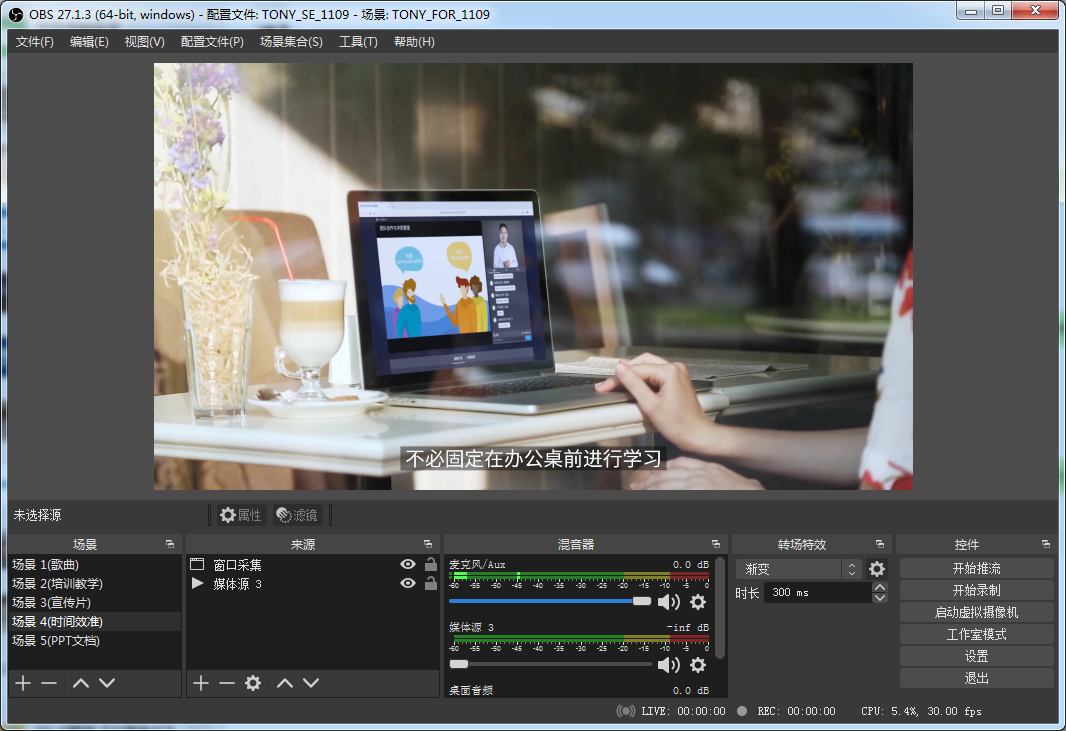This screenshot has width=1066, height=731.
Task: Mute the 媒体源 3 audio channel
Action: (669, 664)
